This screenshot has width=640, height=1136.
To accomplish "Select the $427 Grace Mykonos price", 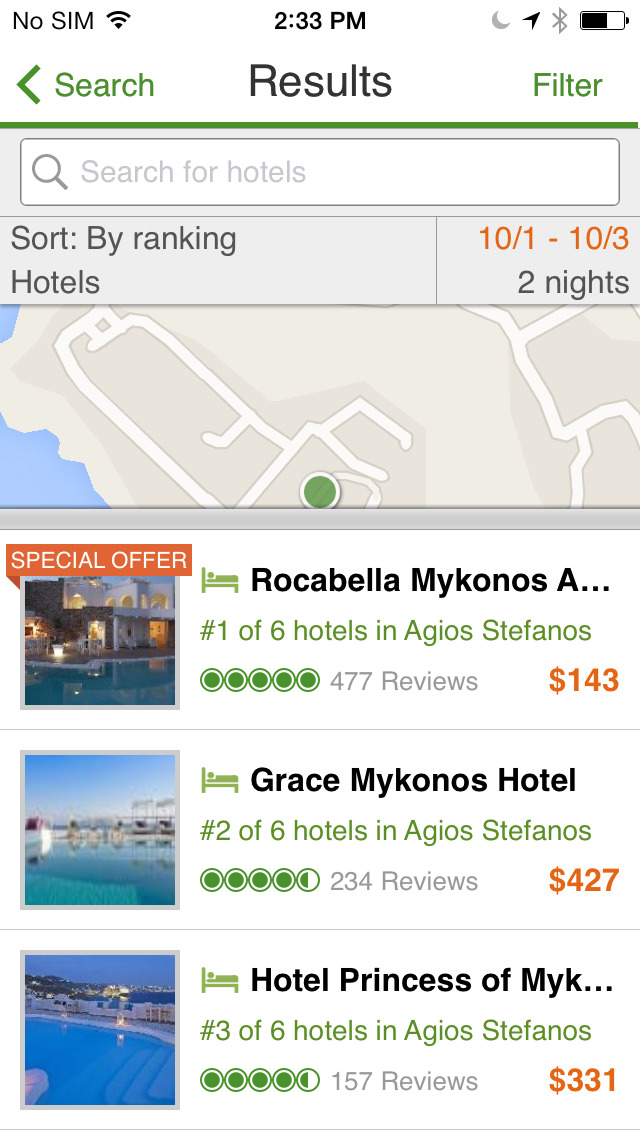I will 584,881.
